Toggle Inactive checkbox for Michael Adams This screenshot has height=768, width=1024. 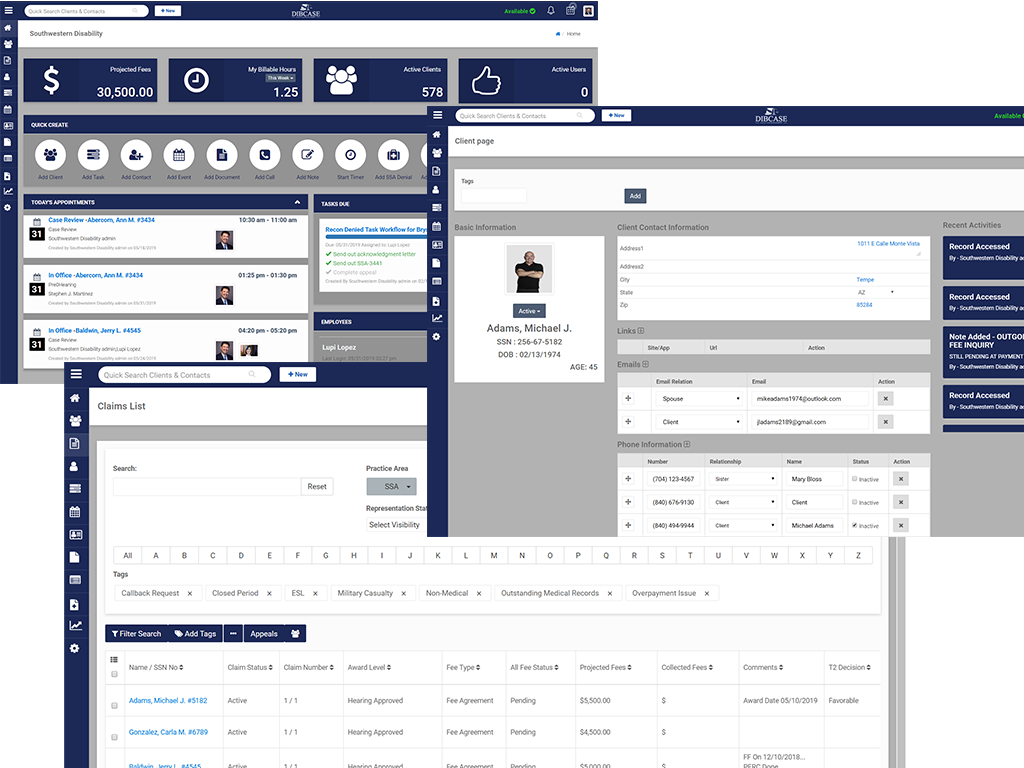click(854, 525)
